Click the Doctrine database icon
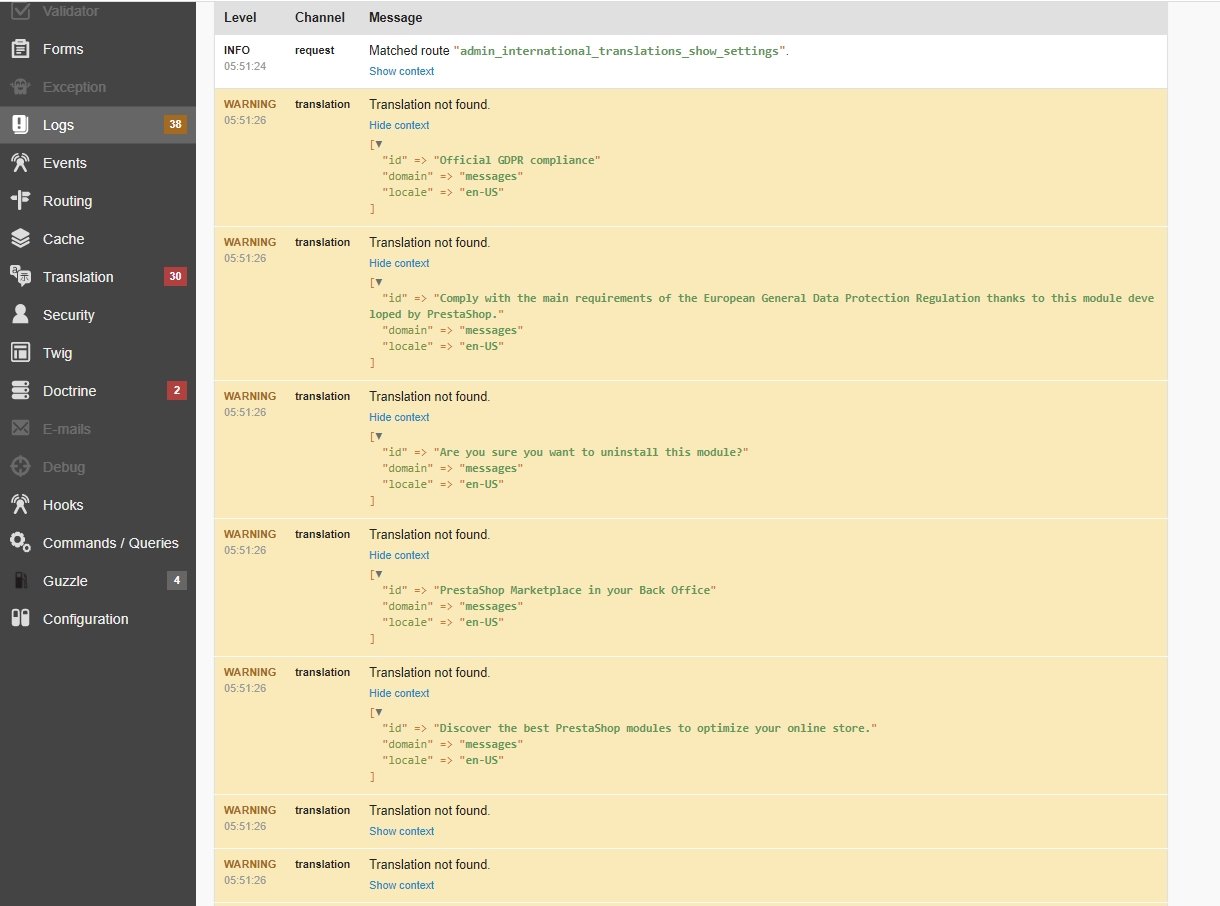This screenshot has height=906, width=1220. [x=20, y=391]
